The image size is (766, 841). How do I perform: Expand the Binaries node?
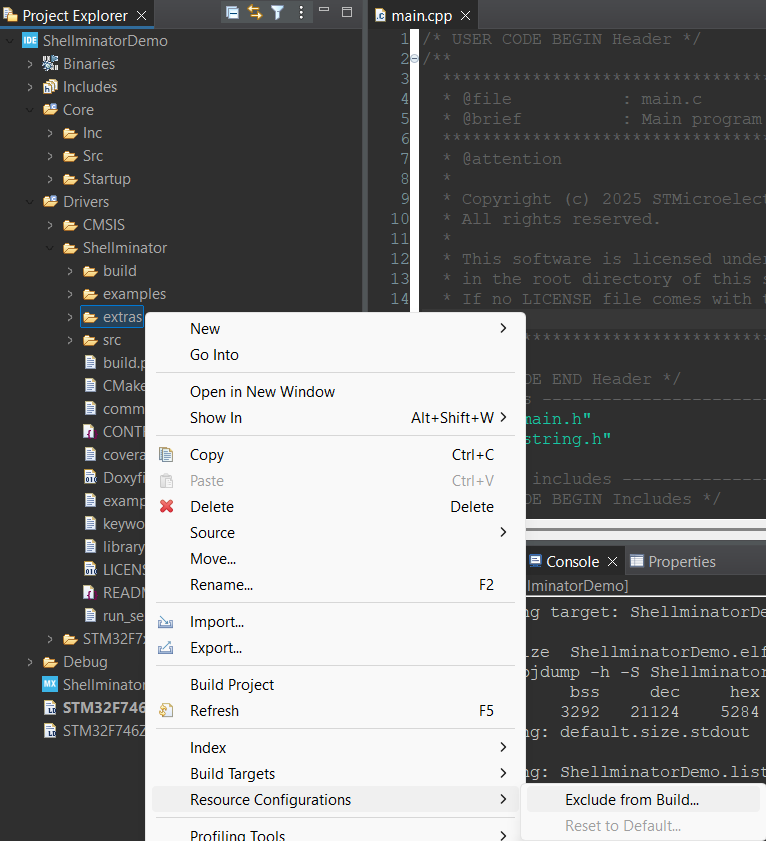click(30, 64)
